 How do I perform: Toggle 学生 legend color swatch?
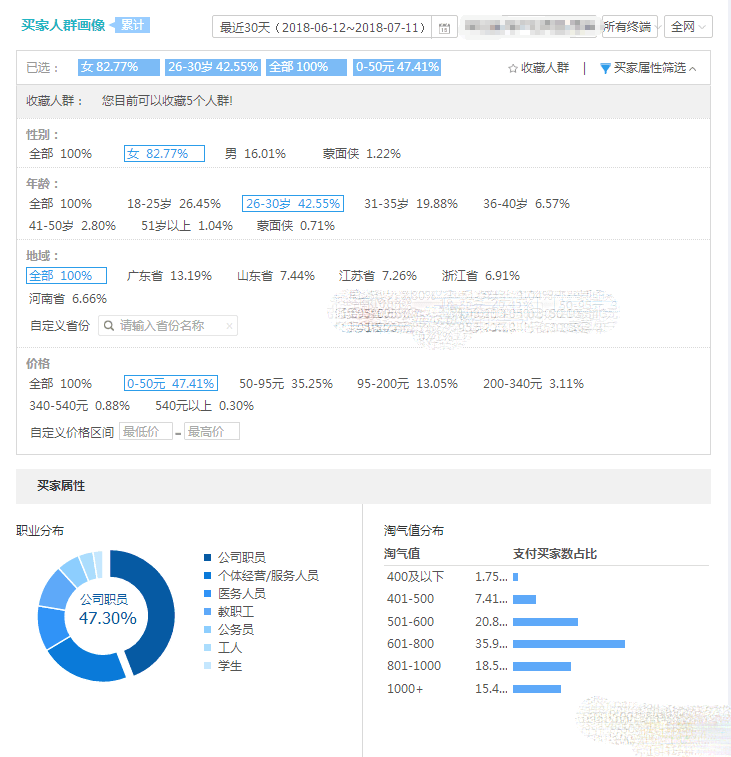pyautogui.click(x=208, y=666)
